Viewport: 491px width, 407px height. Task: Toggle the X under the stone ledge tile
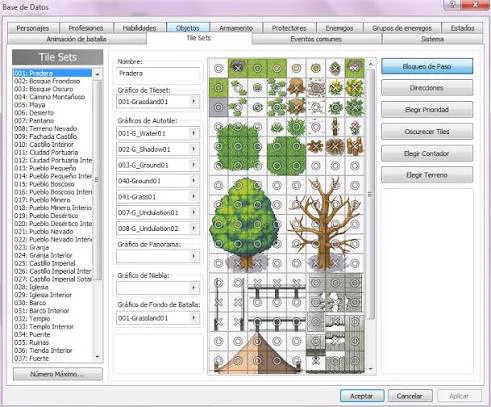(316, 361)
